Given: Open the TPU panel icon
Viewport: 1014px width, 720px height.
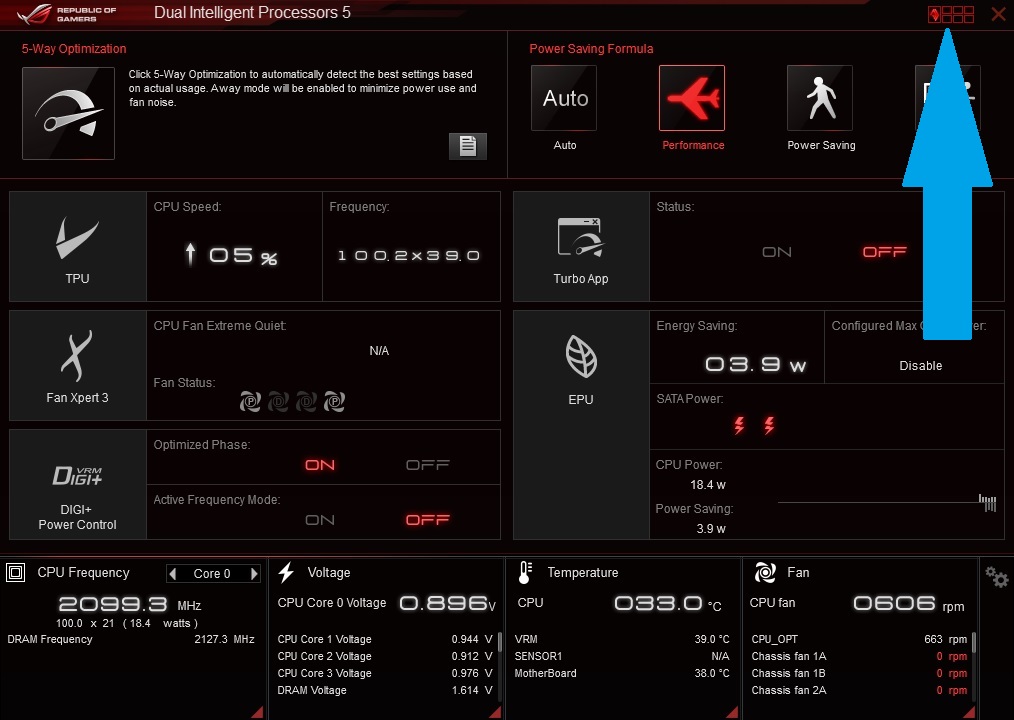Looking at the screenshot, I should tap(77, 237).
